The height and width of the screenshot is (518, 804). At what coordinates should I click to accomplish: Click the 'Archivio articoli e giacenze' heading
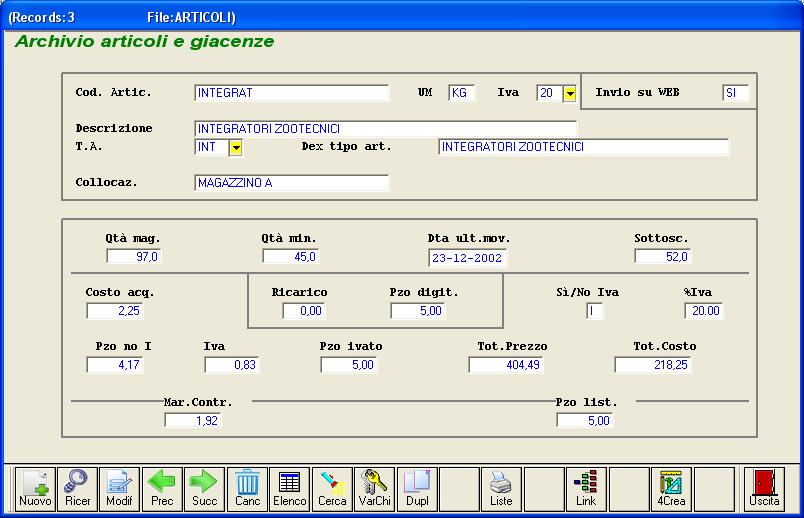click(145, 42)
